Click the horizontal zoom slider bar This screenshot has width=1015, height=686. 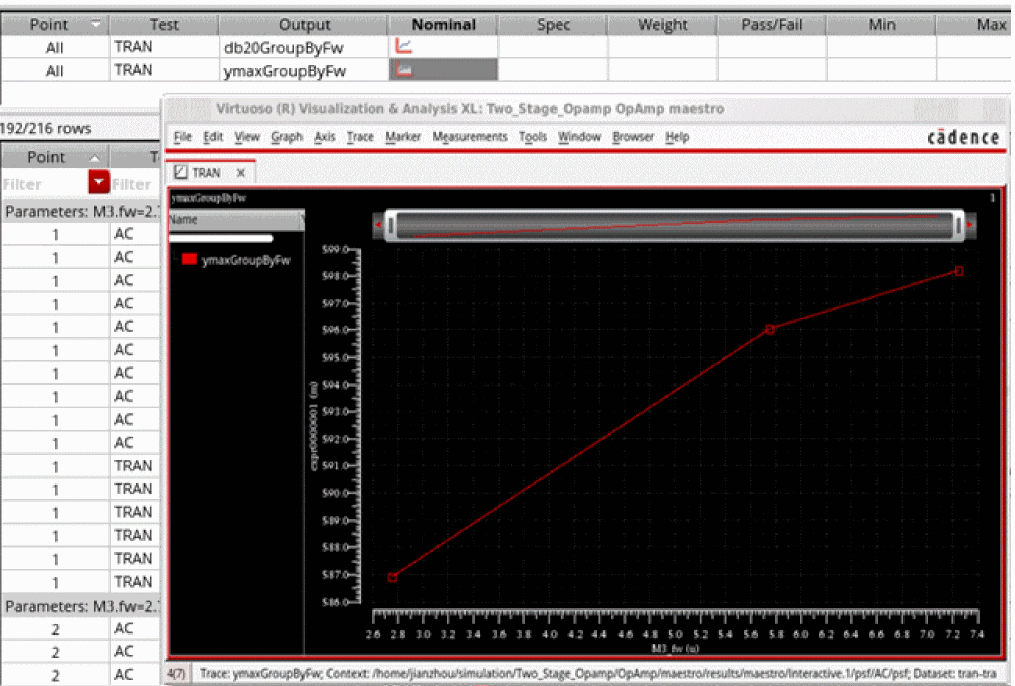(x=673, y=226)
